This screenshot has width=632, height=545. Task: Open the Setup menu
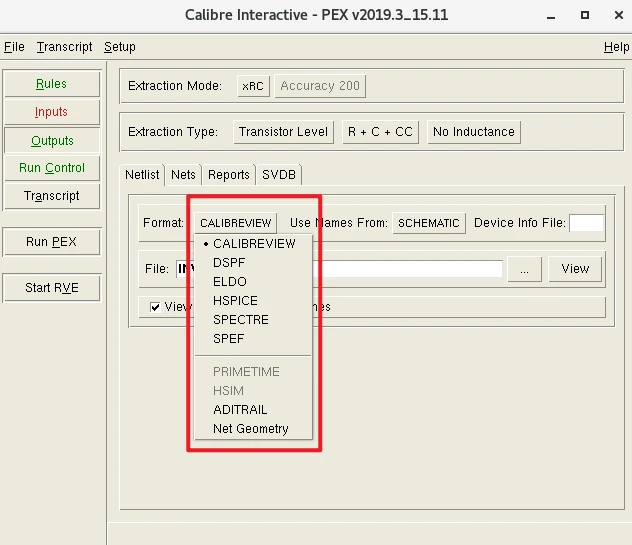[x=120, y=47]
